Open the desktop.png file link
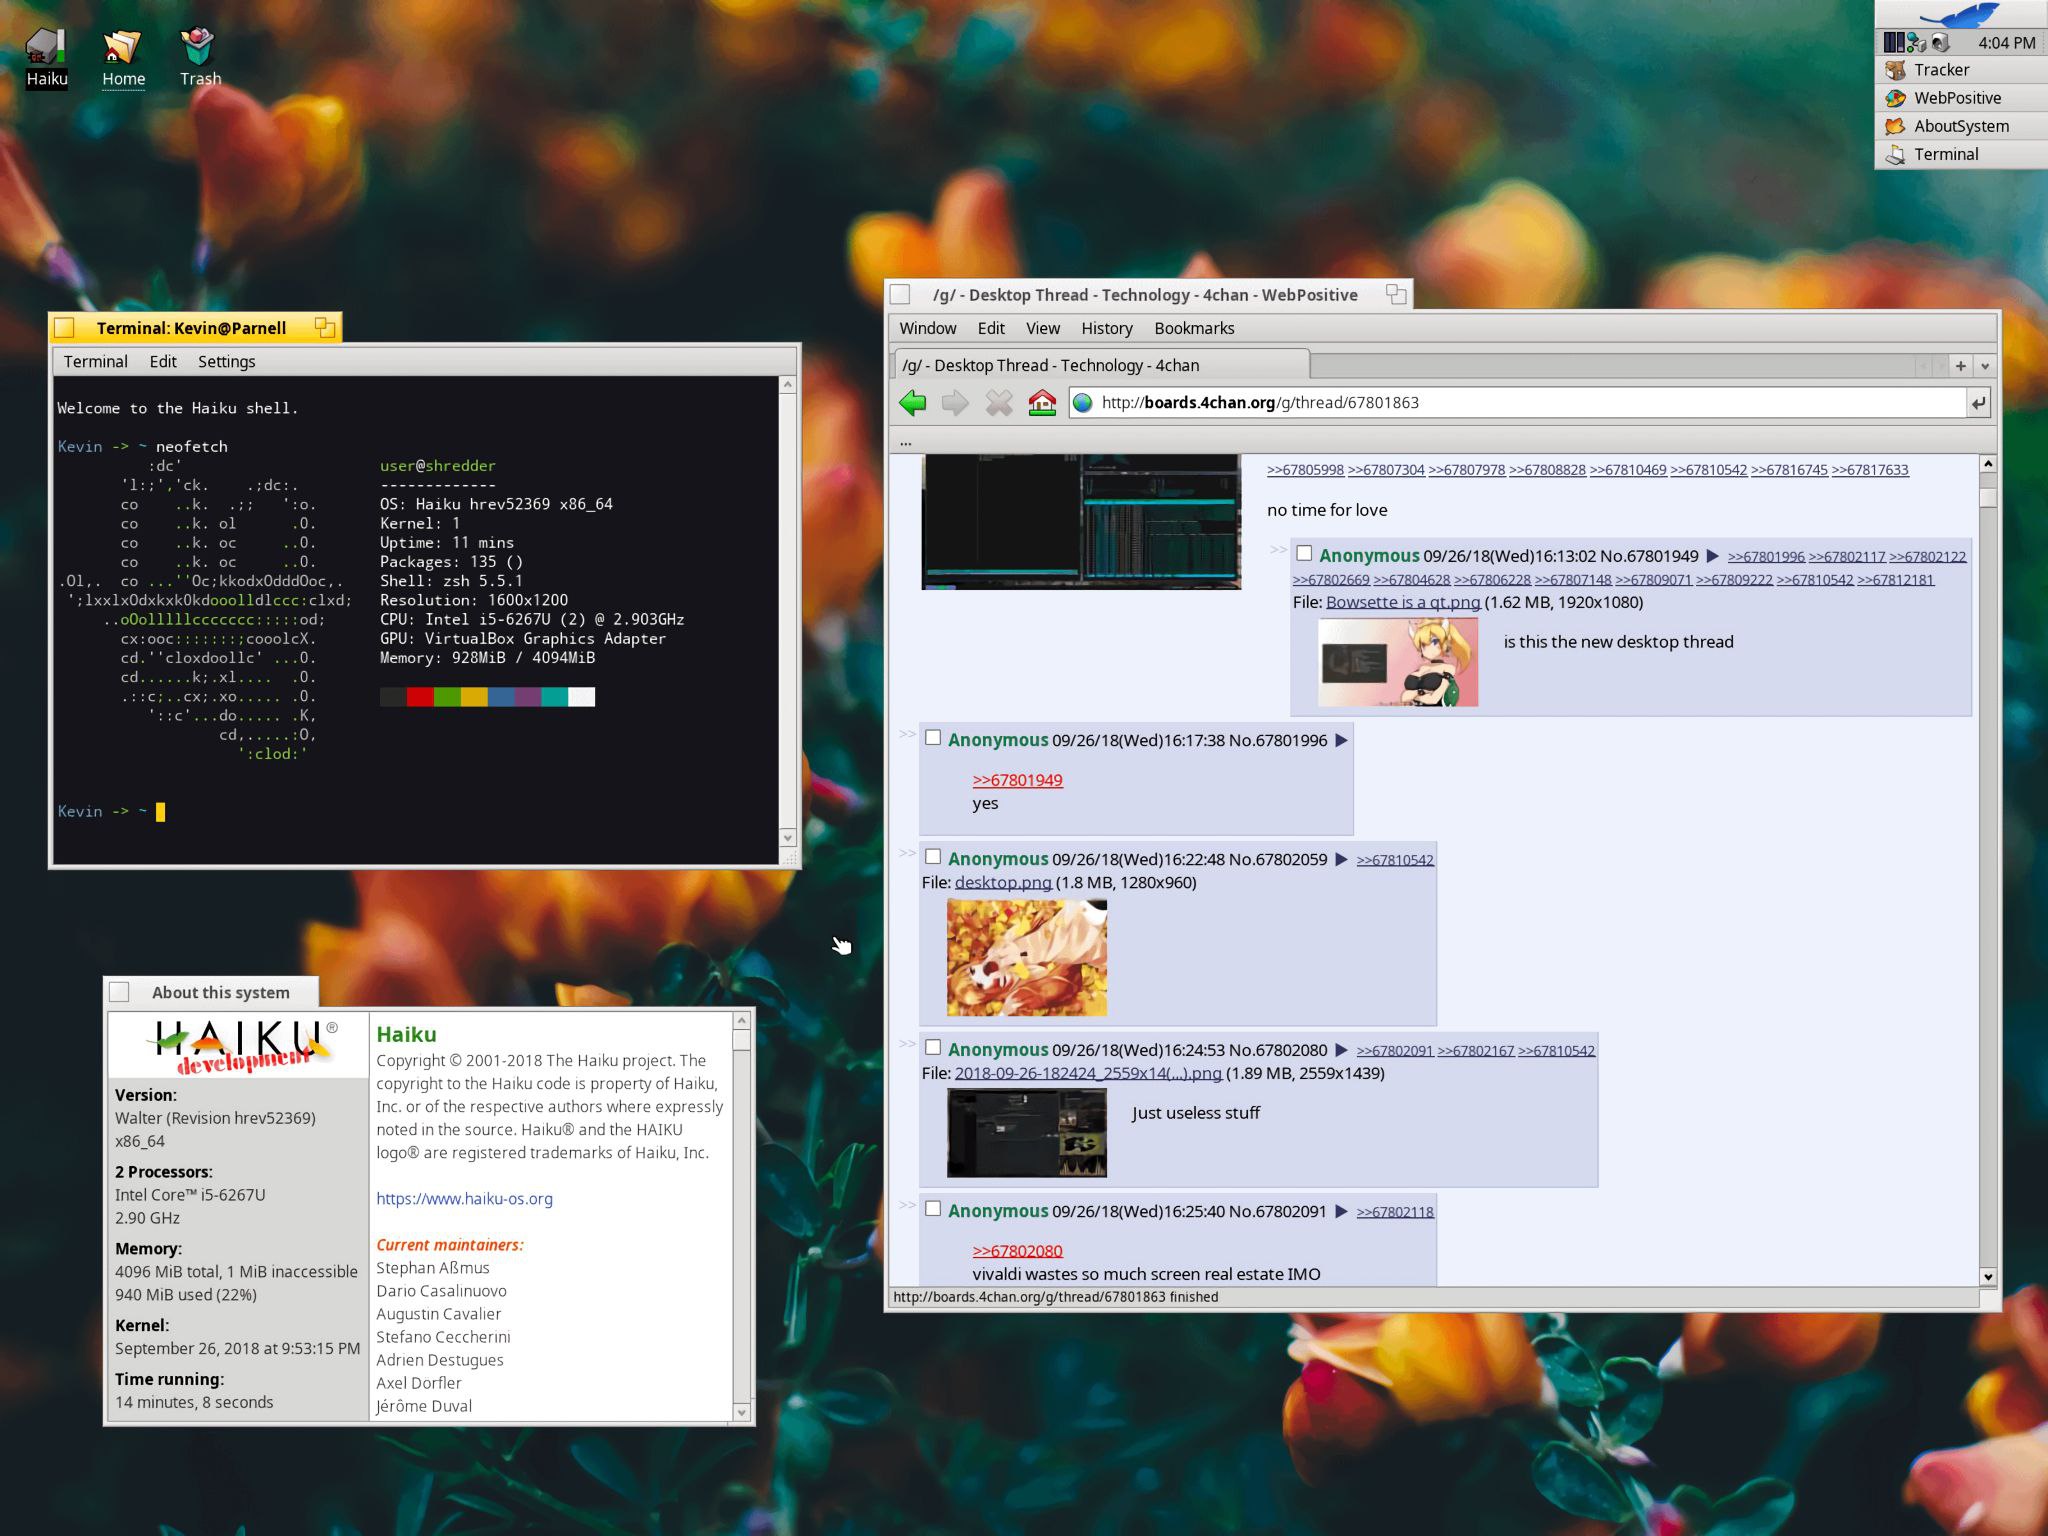The height and width of the screenshot is (1536, 2048). (1003, 882)
